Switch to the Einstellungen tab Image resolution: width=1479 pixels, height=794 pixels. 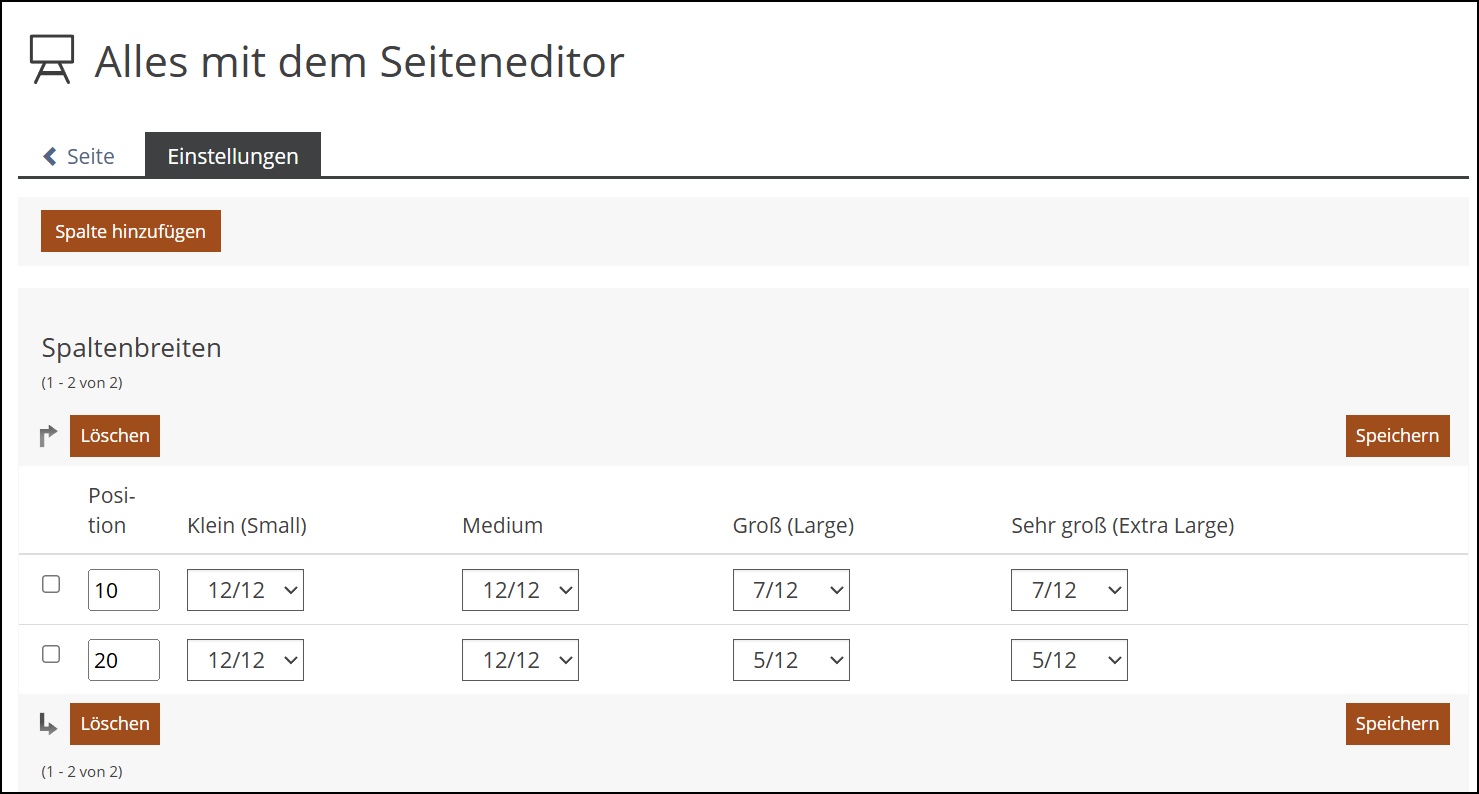(233, 156)
